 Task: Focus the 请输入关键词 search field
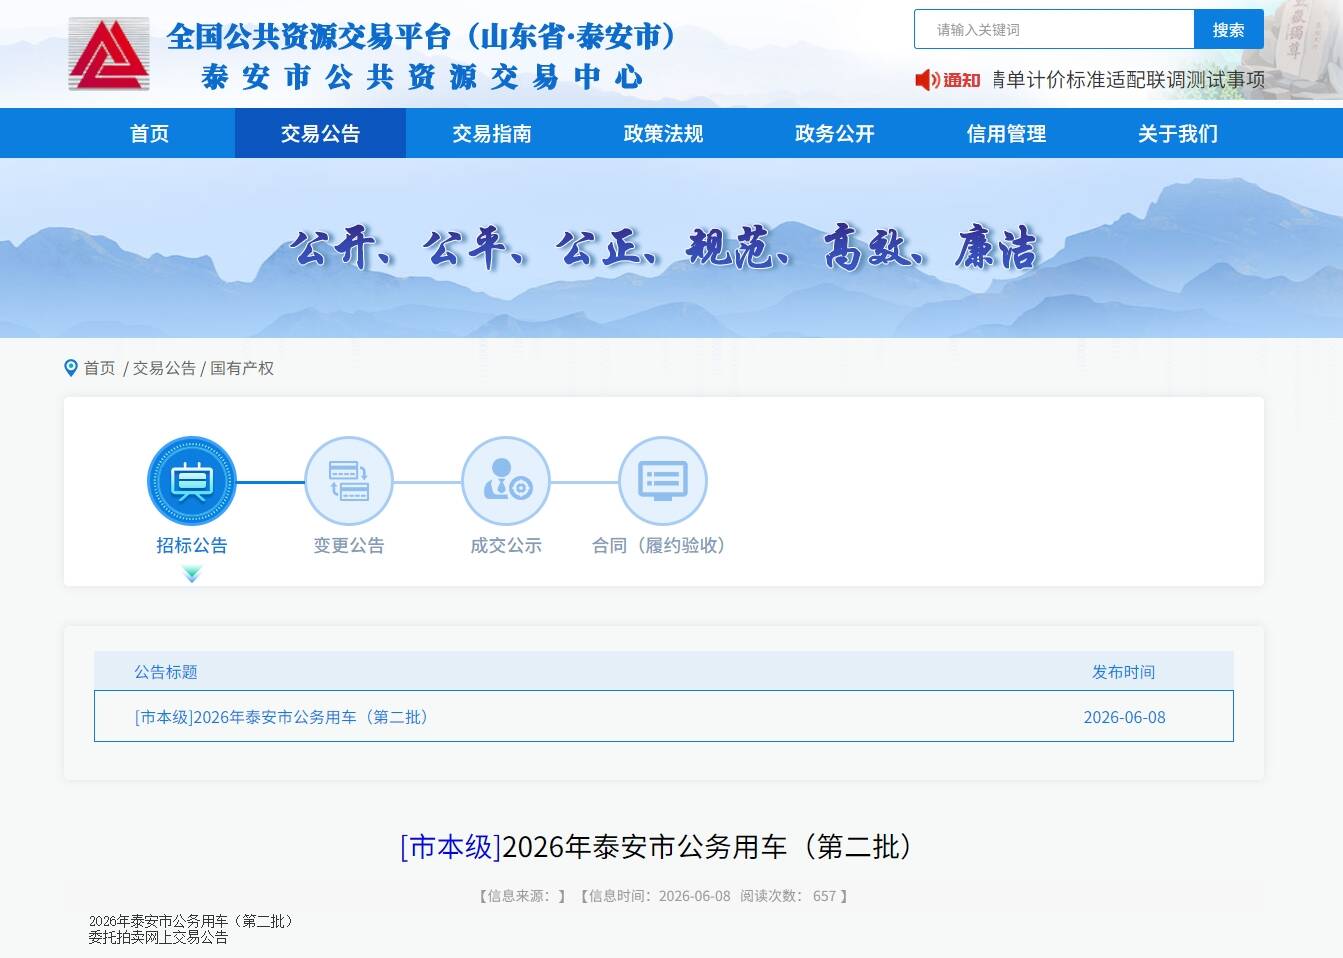tap(1054, 30)
